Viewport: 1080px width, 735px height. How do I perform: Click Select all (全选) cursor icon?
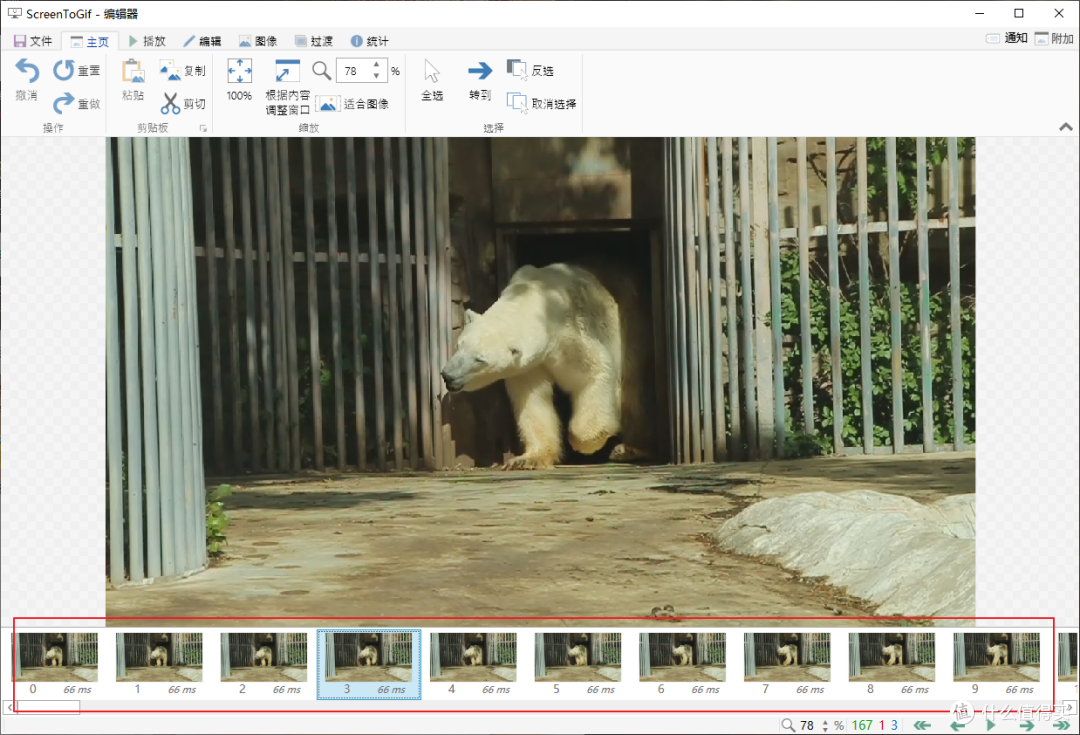(432, 71)
